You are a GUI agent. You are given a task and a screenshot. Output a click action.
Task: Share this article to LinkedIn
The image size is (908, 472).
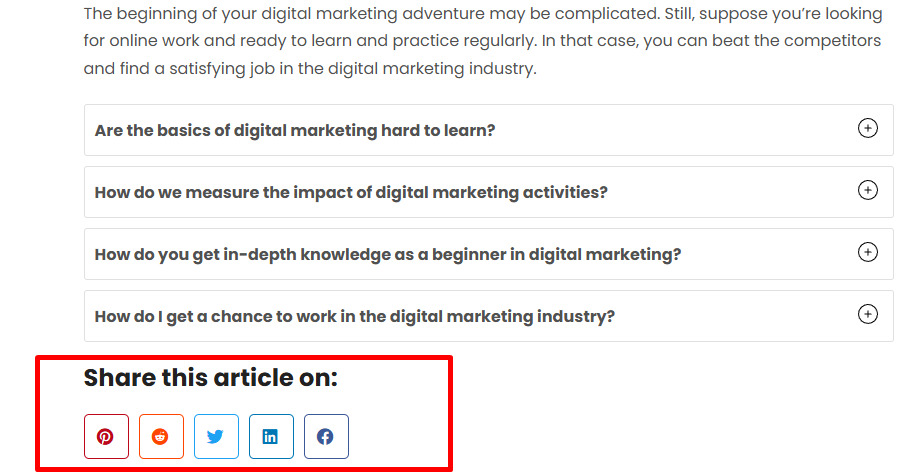[271, 437]
